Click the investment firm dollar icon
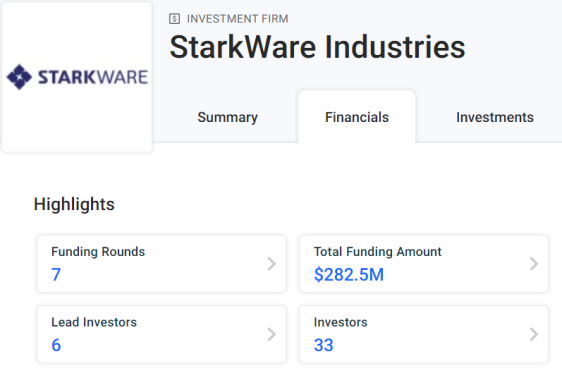Viewport: 562px width, 373px height. [x=175, y=19]
